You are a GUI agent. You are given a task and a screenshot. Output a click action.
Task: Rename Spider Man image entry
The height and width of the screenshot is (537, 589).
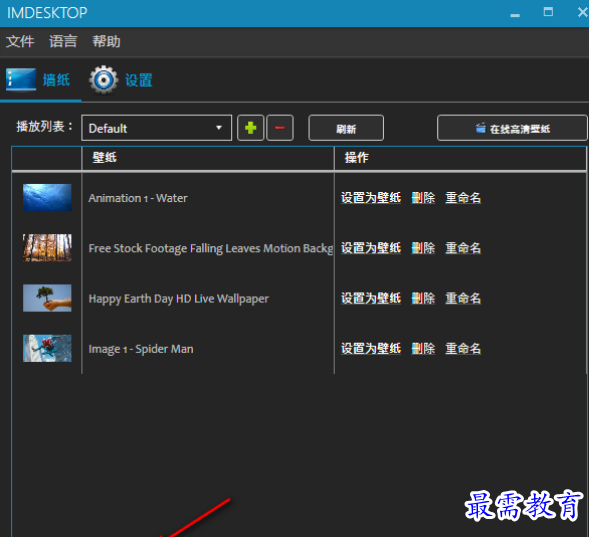pyautogui.click(x=463, y=348)
